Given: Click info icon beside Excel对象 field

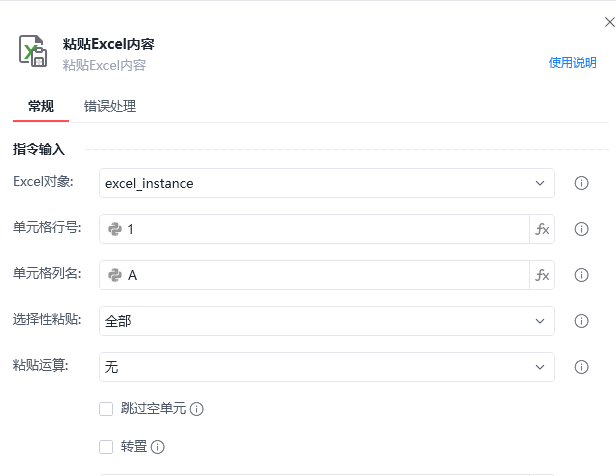Looking at the screenshot, I should point(581,183).
